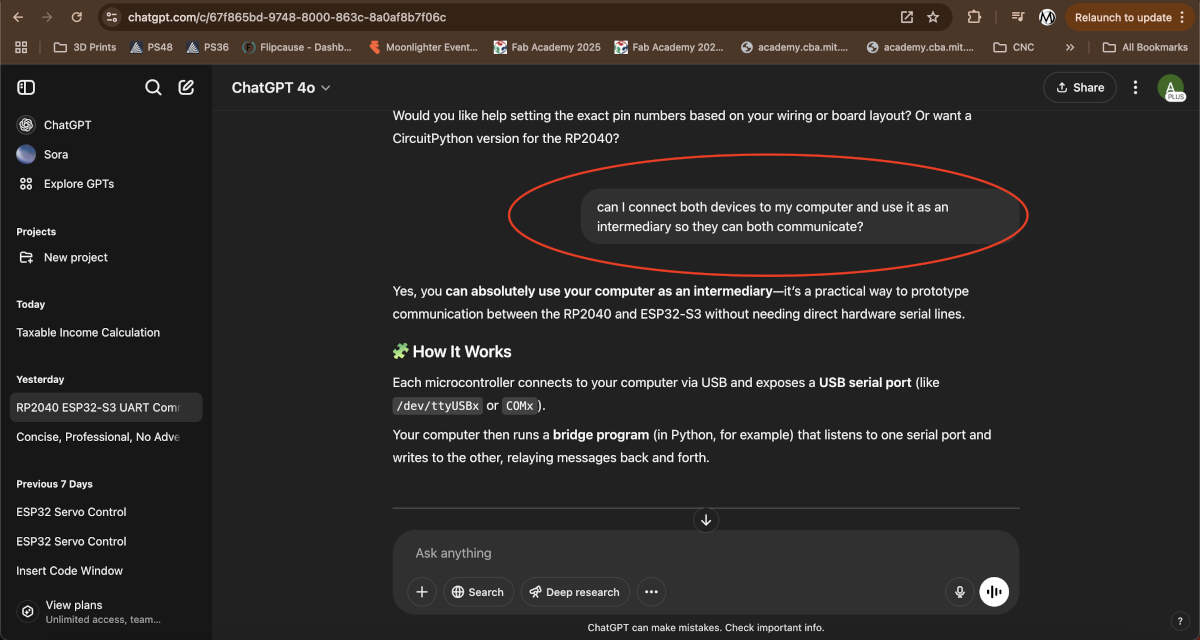Click the How It Works heading
Screen dimensions: 1200x640
pos(451,352)
